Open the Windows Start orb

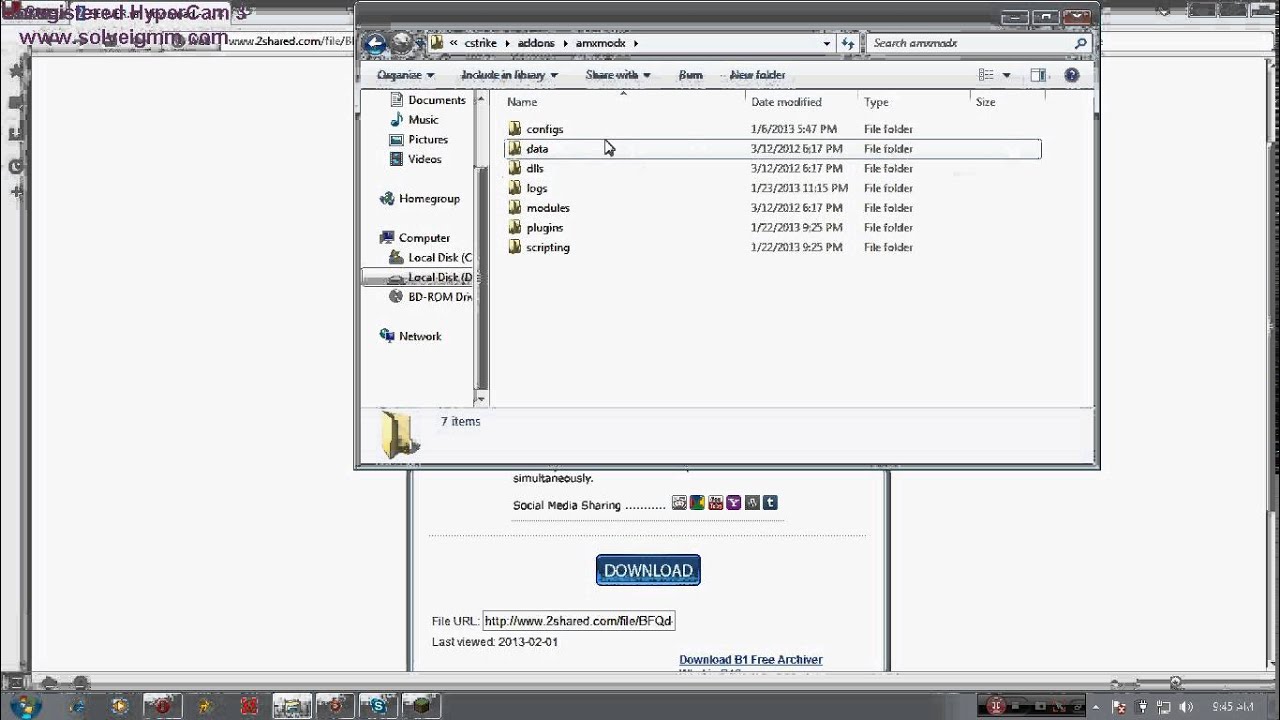(x=24, y=706)
